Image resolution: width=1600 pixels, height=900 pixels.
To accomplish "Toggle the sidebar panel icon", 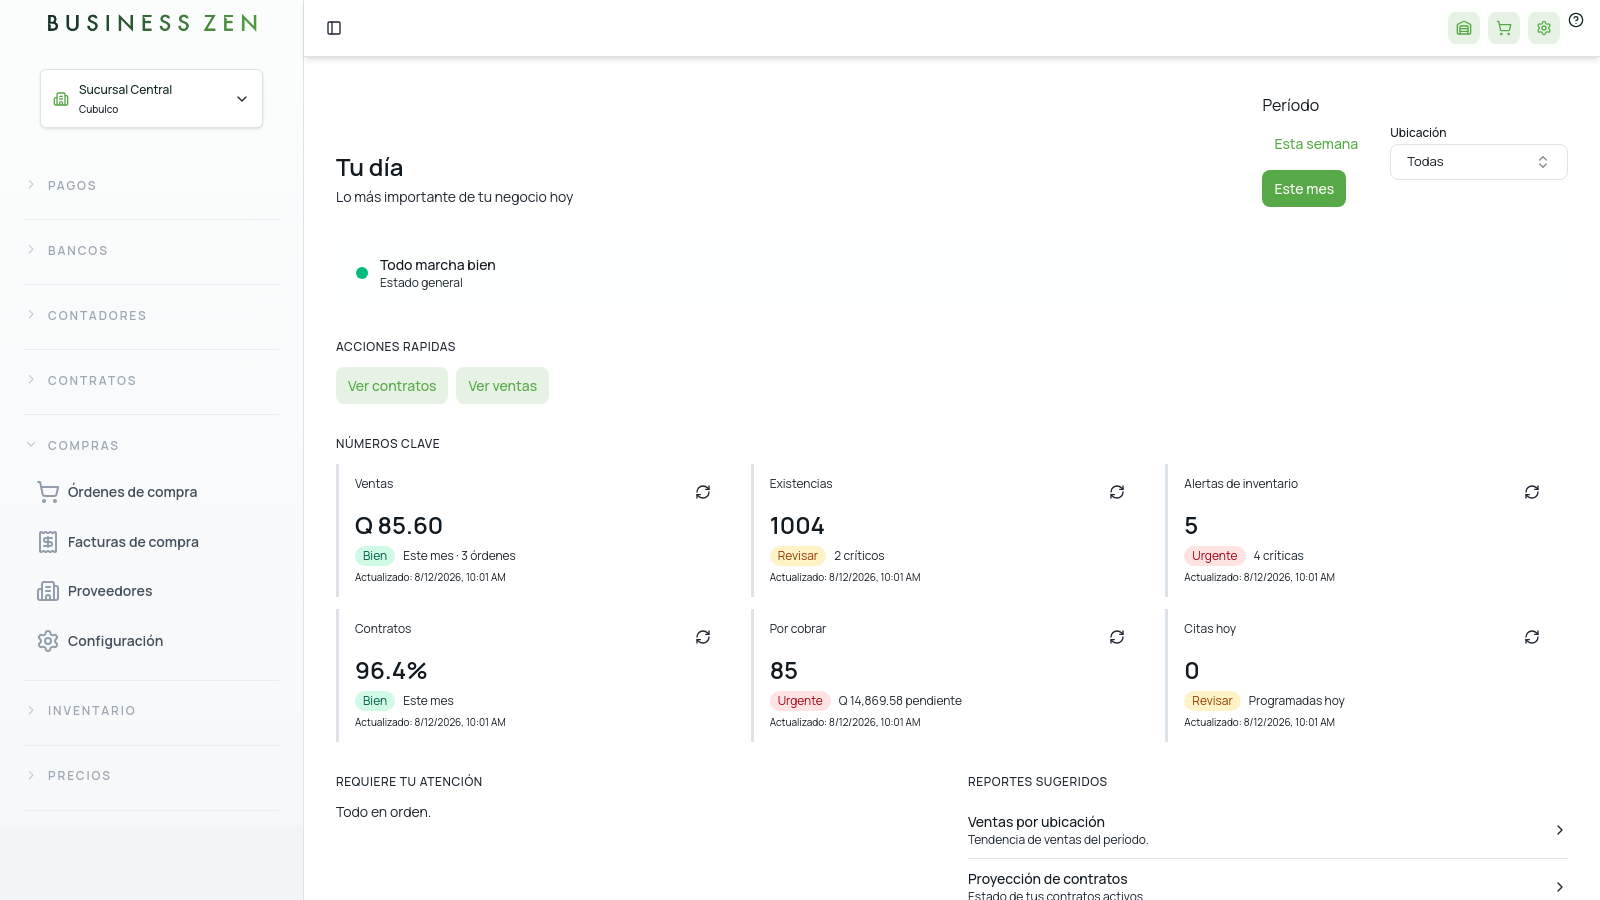I will pyautogui.click(x=334, y=28).
